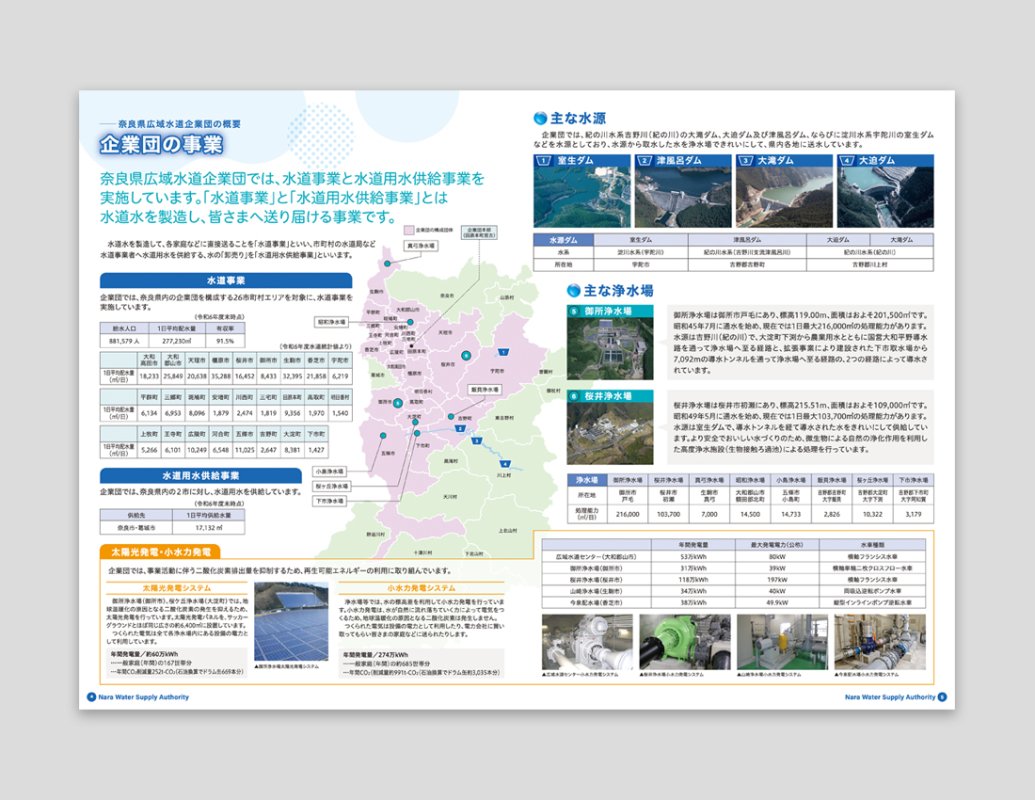The width and height of the screenshot is (1035, 800).
Task: Select dam marker 4 on the map
Action: pyautogui.click(x=506, y=463)
